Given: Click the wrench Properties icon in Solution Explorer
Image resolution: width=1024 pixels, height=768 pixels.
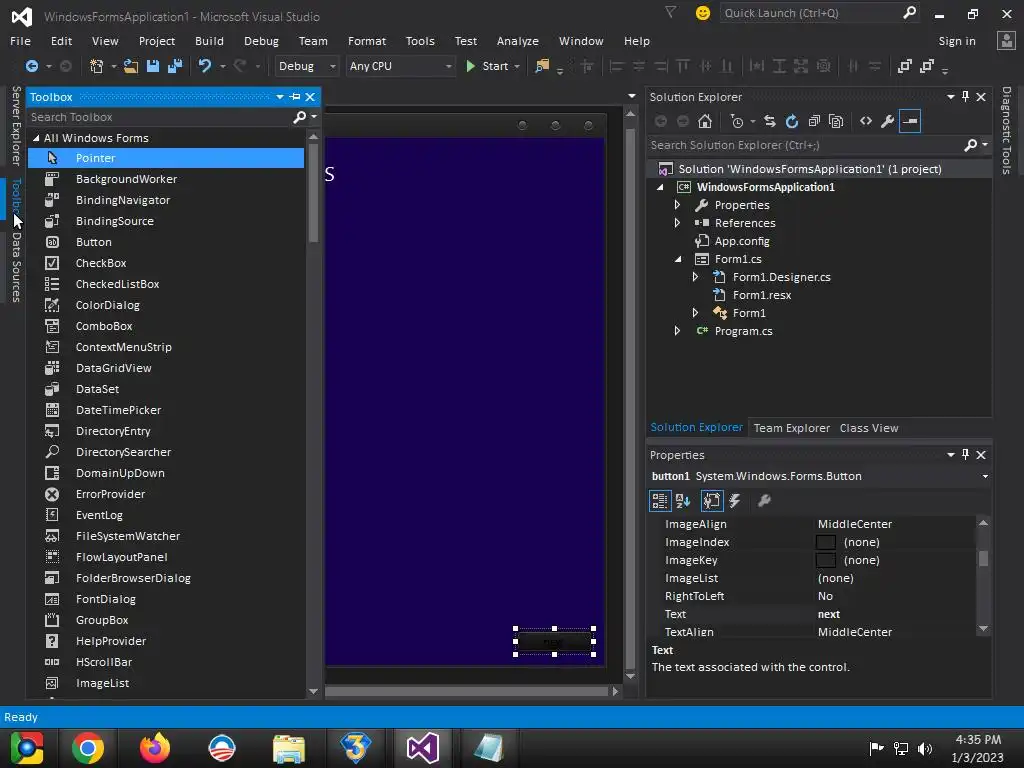Looking at the screenshot, I should click(x=888, y=121).
